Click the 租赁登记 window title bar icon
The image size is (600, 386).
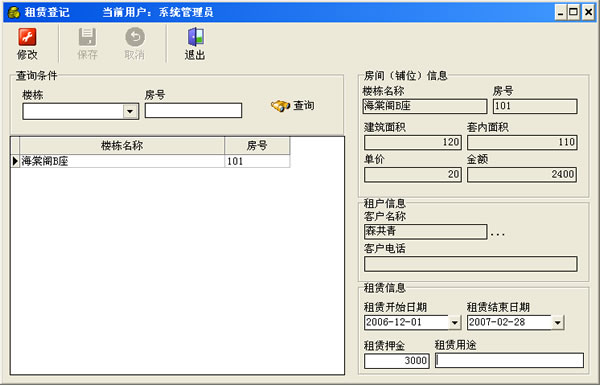click(14, 12)
